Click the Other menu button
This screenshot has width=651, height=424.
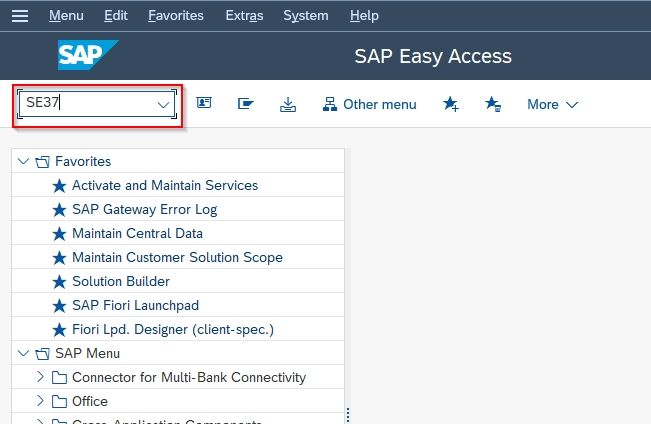click(370, 104)
